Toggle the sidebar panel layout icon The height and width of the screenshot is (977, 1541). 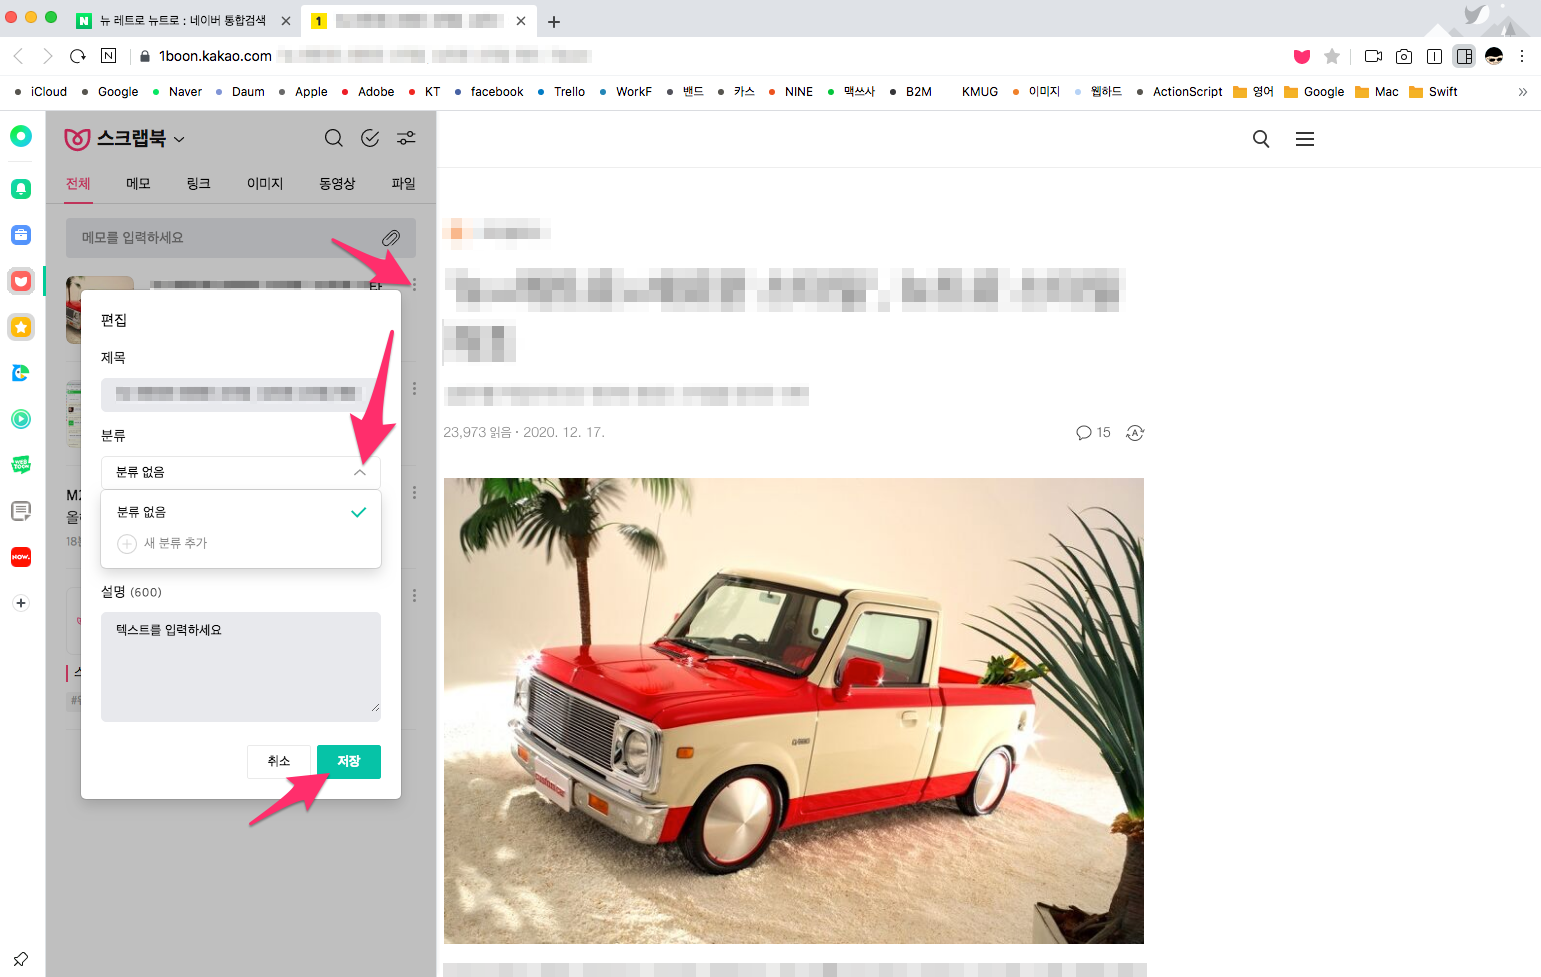coord(1464,56)
